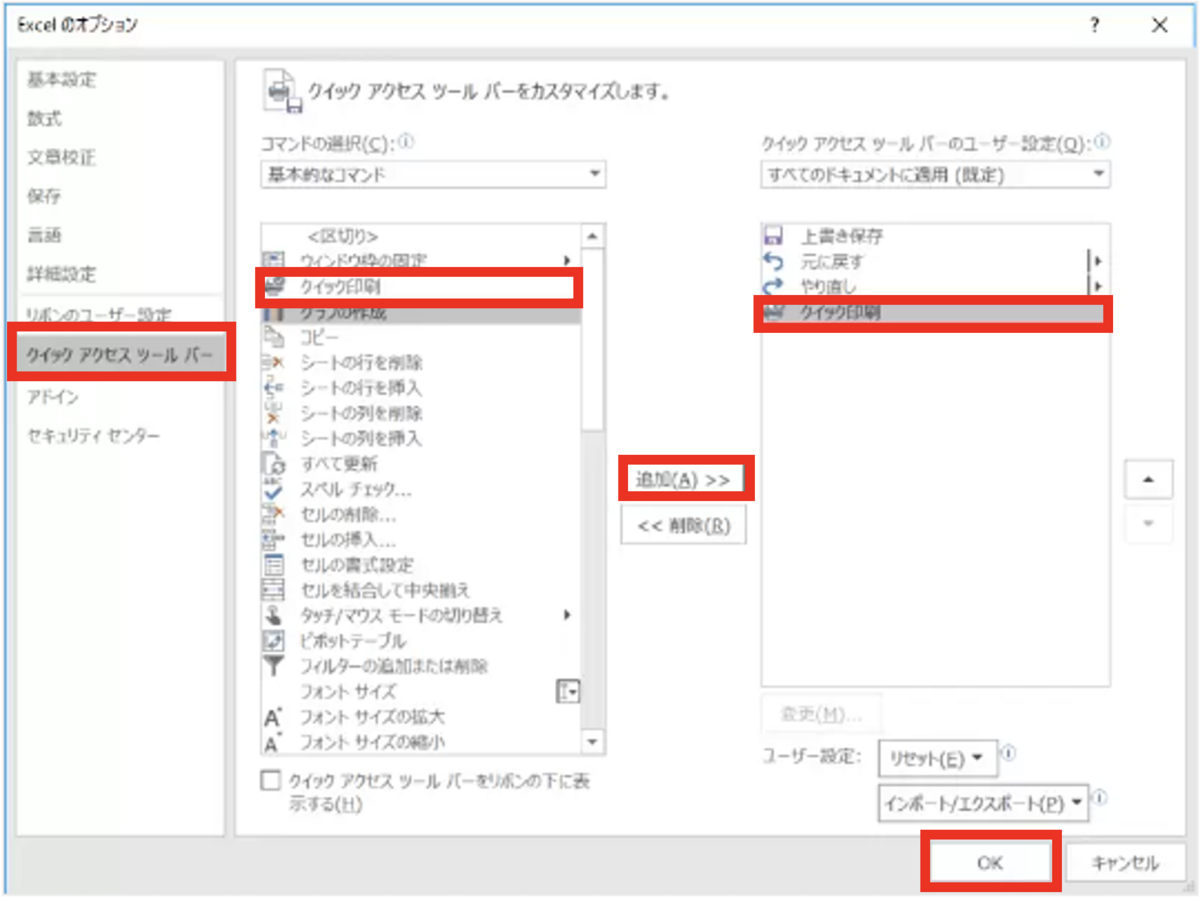Click the move down arrow button
This screenshot has height=897, width=1200.
1148,524
